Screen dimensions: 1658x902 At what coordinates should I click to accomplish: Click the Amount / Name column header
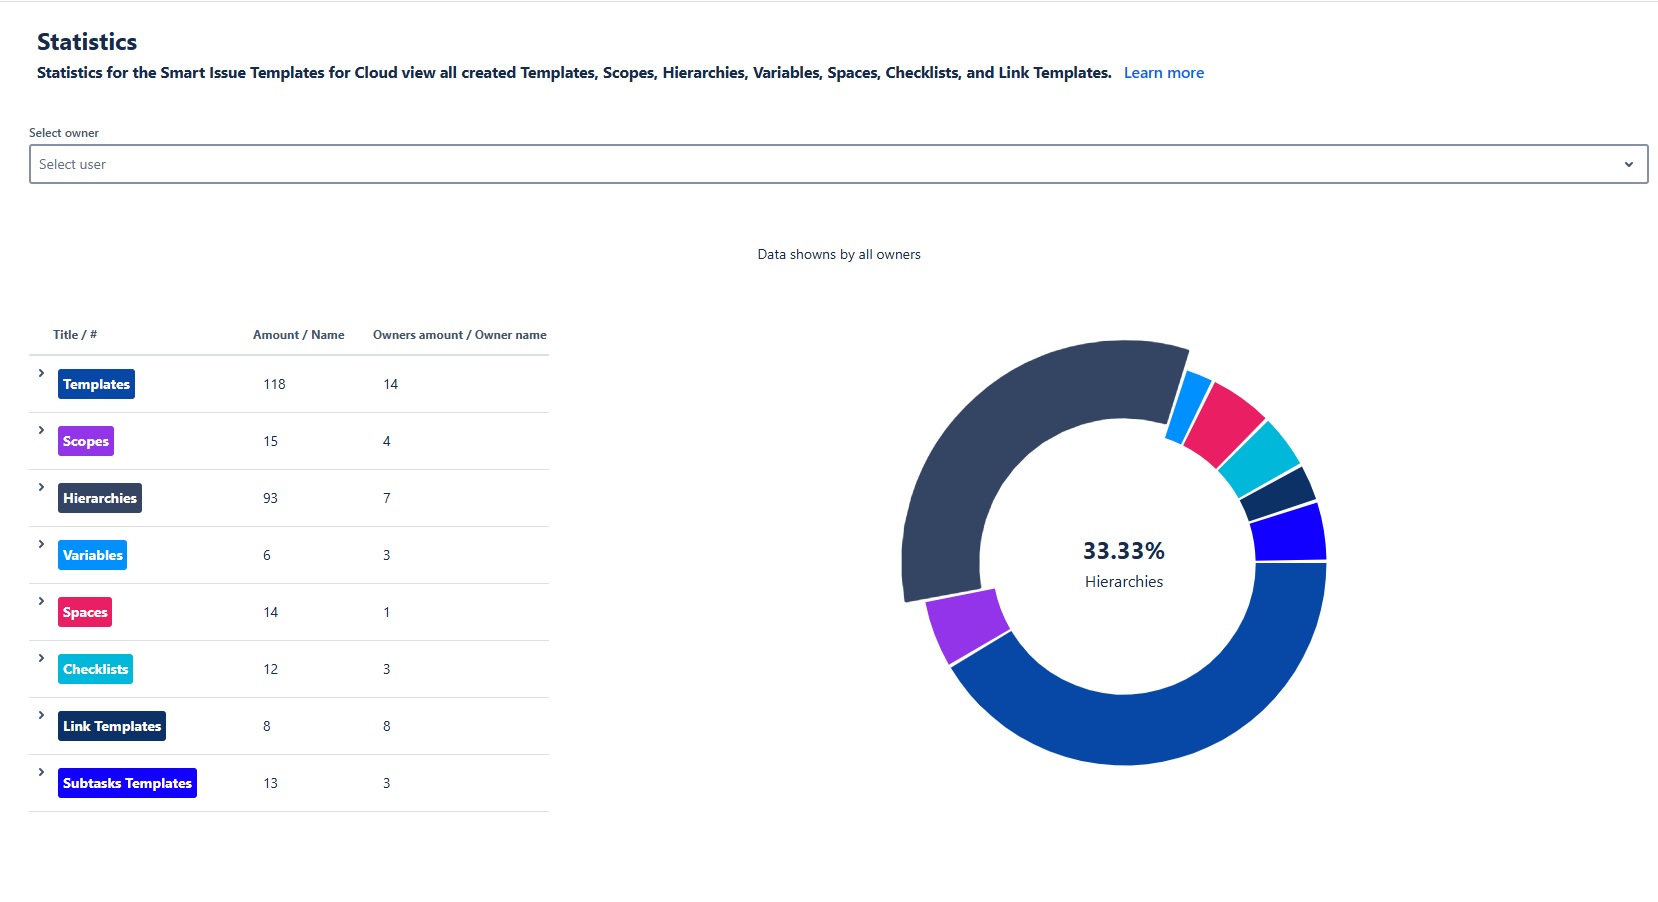click(x=298, y=335)
